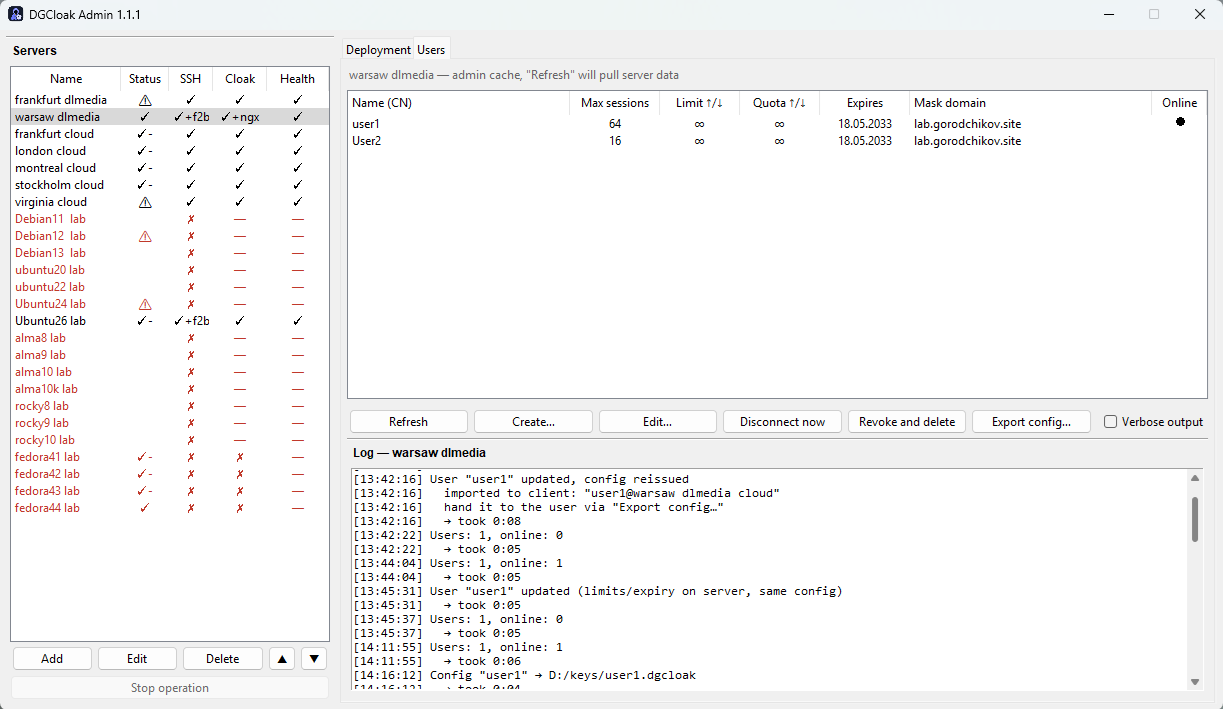The image size is (1223, 709).
Task: Toggle the Verbose output checkbox
Action: [1110, 422]
